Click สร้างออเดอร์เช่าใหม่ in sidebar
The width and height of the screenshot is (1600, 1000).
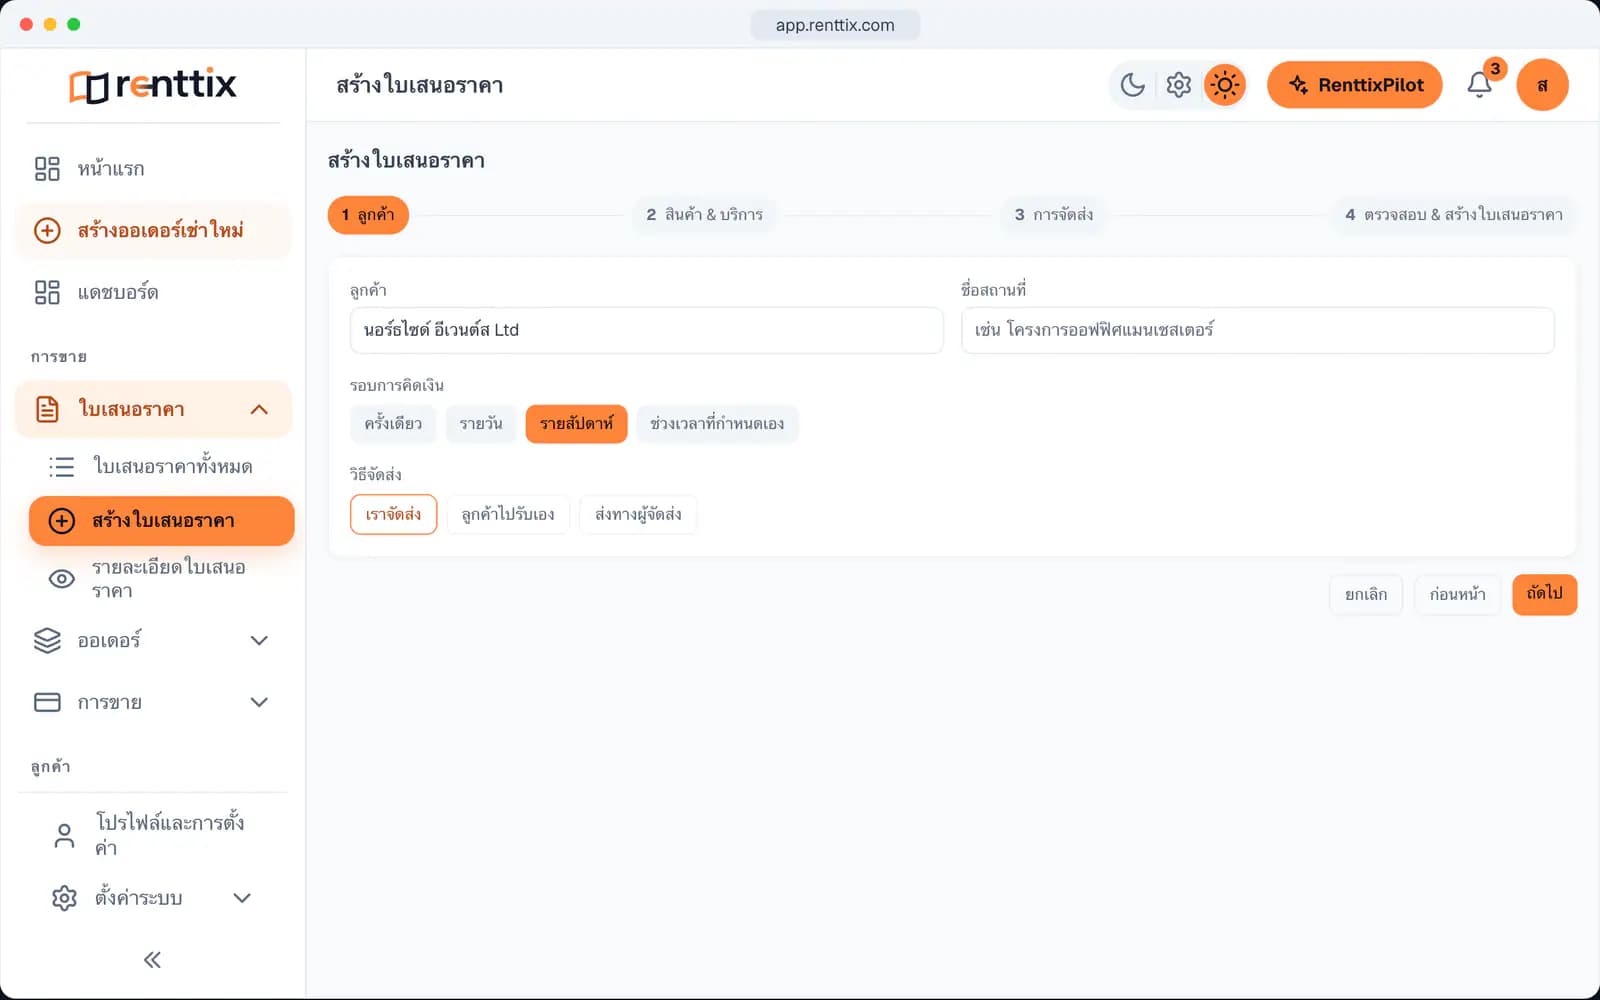(153, 231)
